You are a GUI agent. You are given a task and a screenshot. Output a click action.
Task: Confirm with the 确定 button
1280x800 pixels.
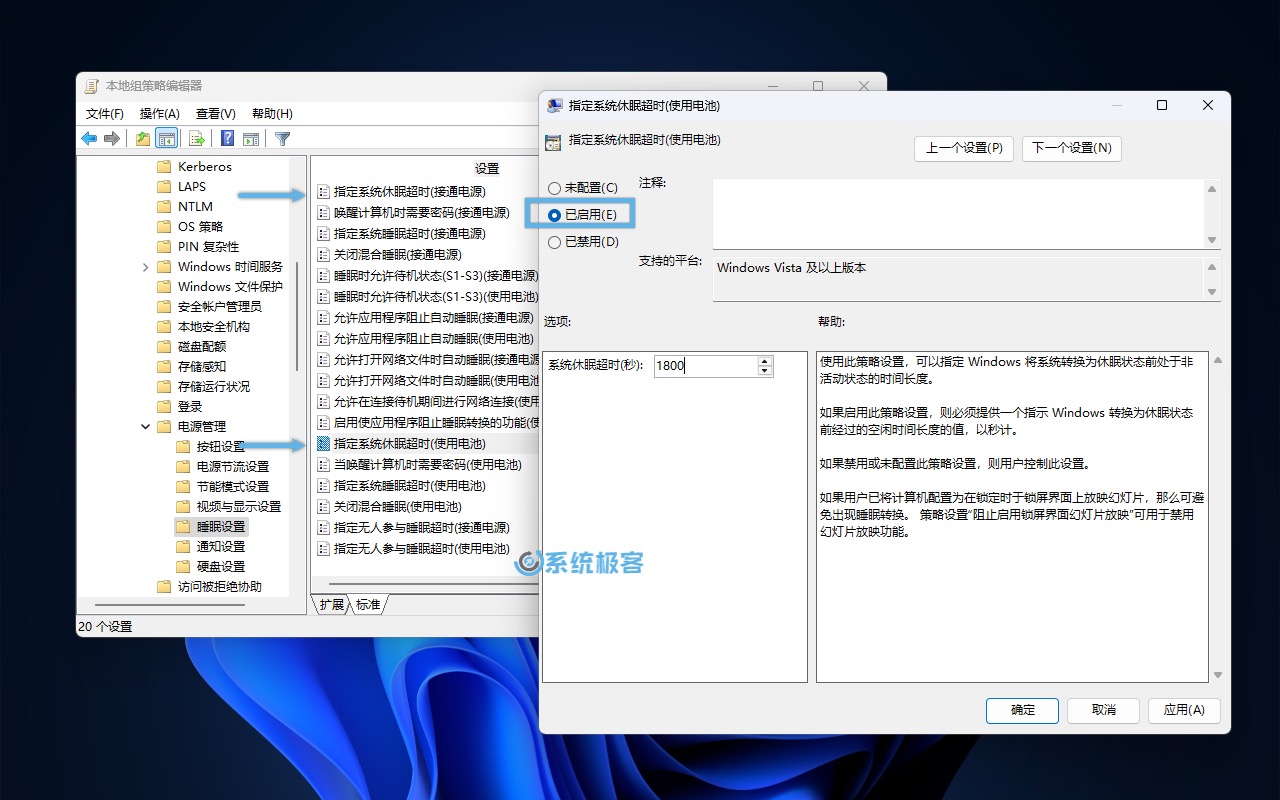1023,710
